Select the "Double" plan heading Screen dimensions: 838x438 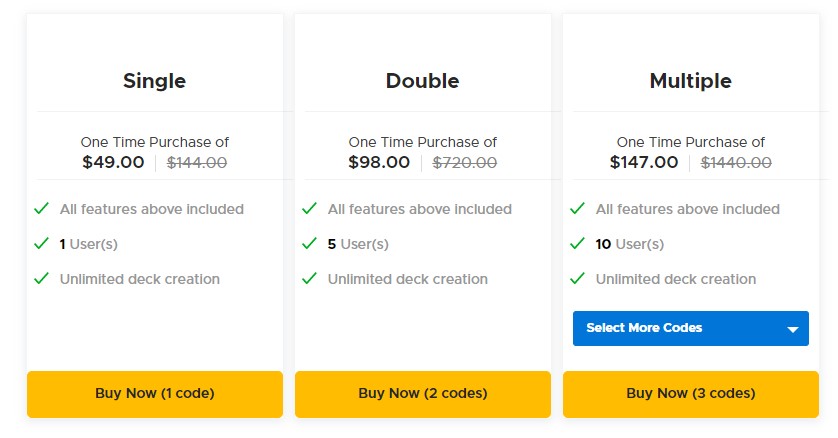coord(422,81)
